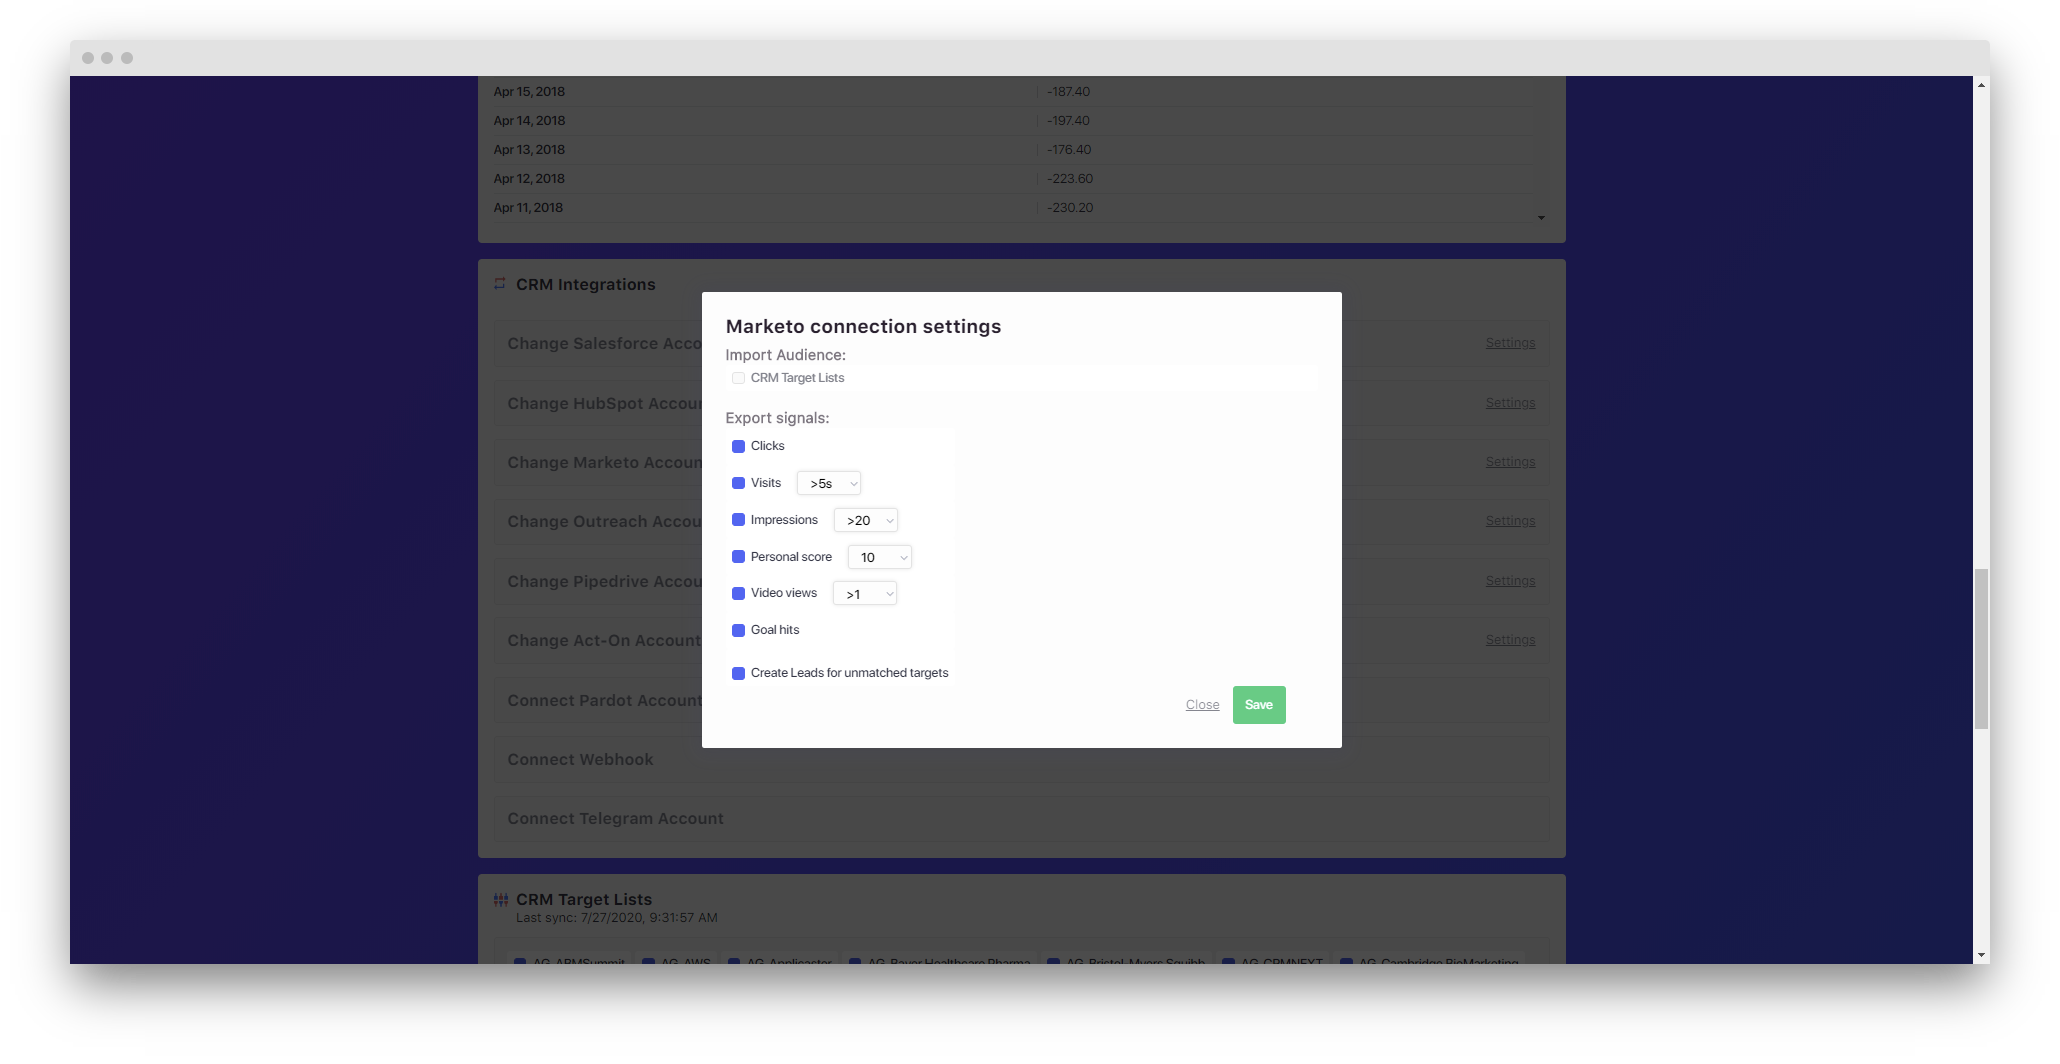Screen dimensions: 2060x1064
Task: Toggle the Visits checkbox
Action: pos(738,483)
